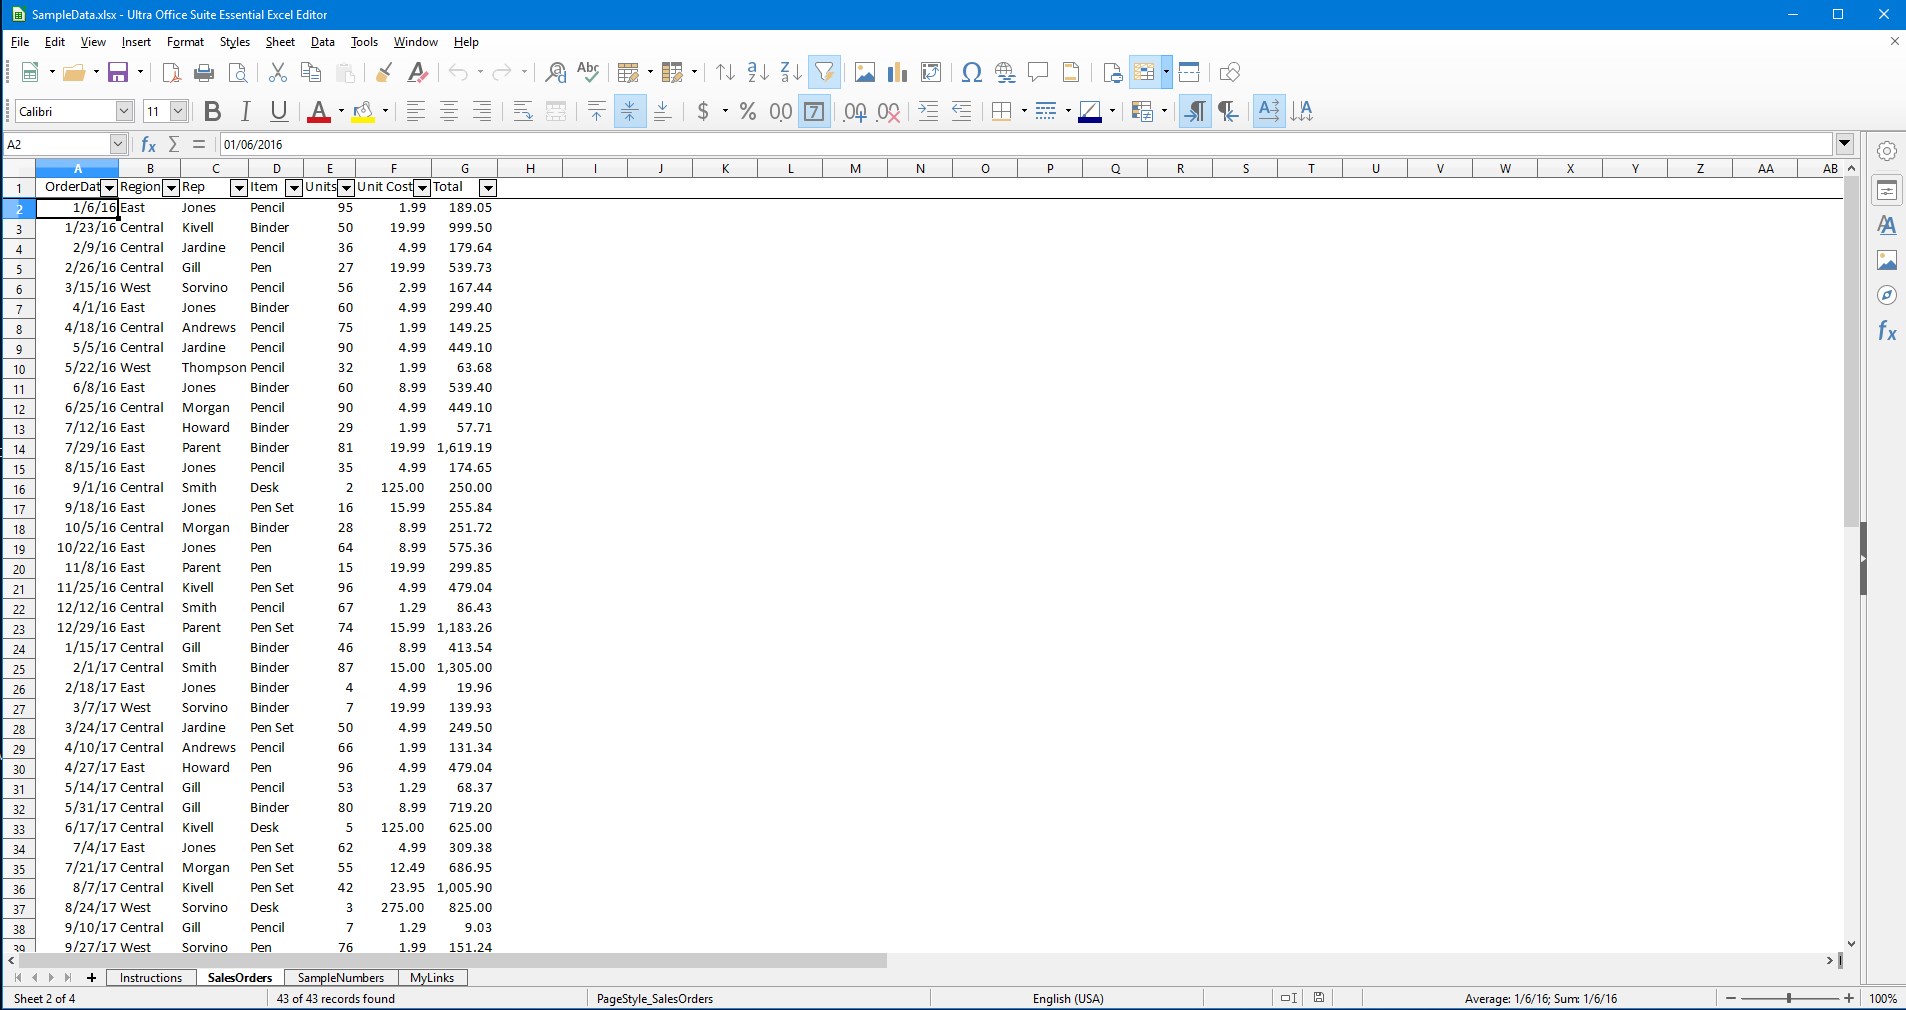
Task: Open the Data menu
Action: click(322, 42)
